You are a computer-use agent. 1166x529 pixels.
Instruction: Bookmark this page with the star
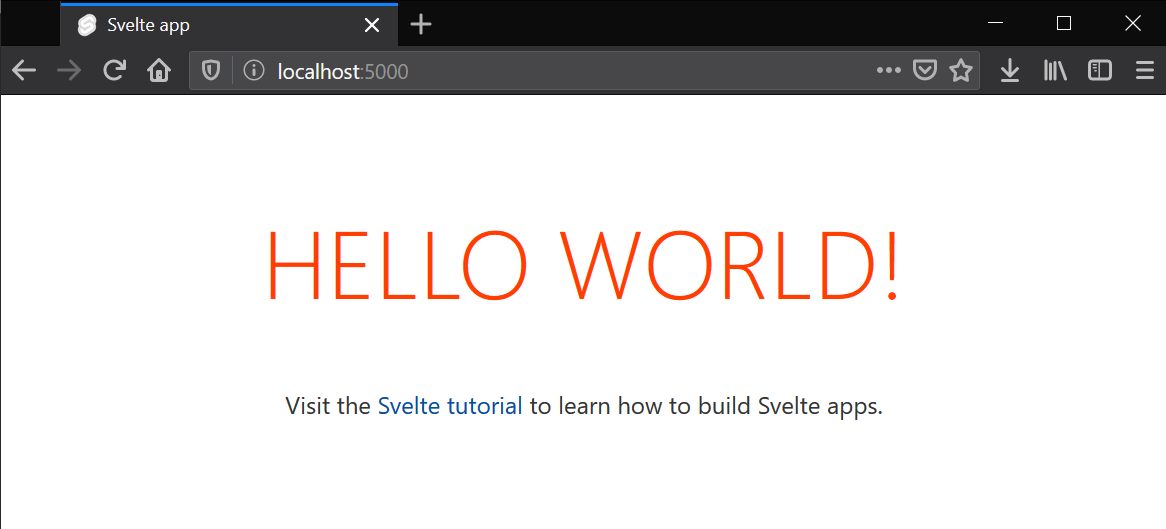(x=961, y=70)
